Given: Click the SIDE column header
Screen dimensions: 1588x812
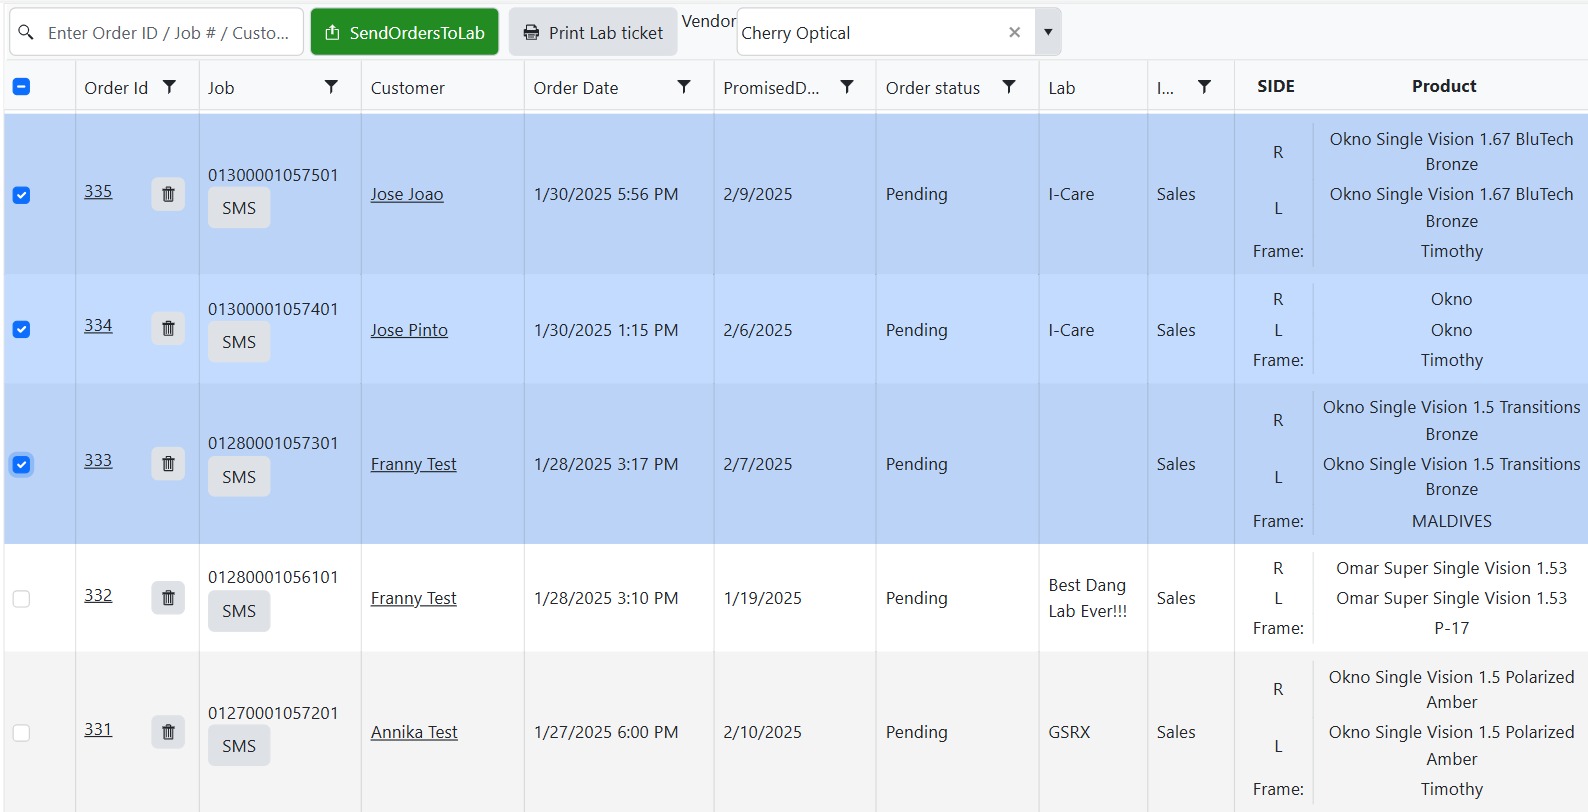Looking at the screenshot, I should [x=1276, y=86].
